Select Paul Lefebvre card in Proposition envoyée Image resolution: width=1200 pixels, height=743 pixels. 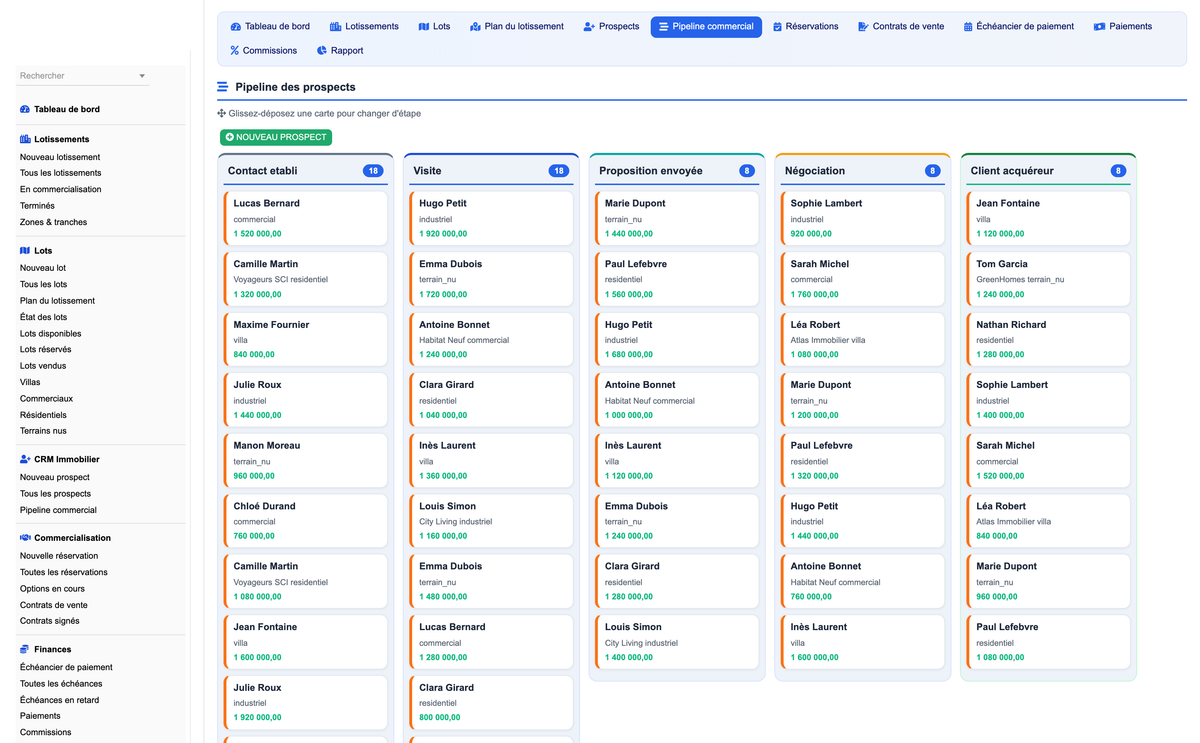coord(678,279)
